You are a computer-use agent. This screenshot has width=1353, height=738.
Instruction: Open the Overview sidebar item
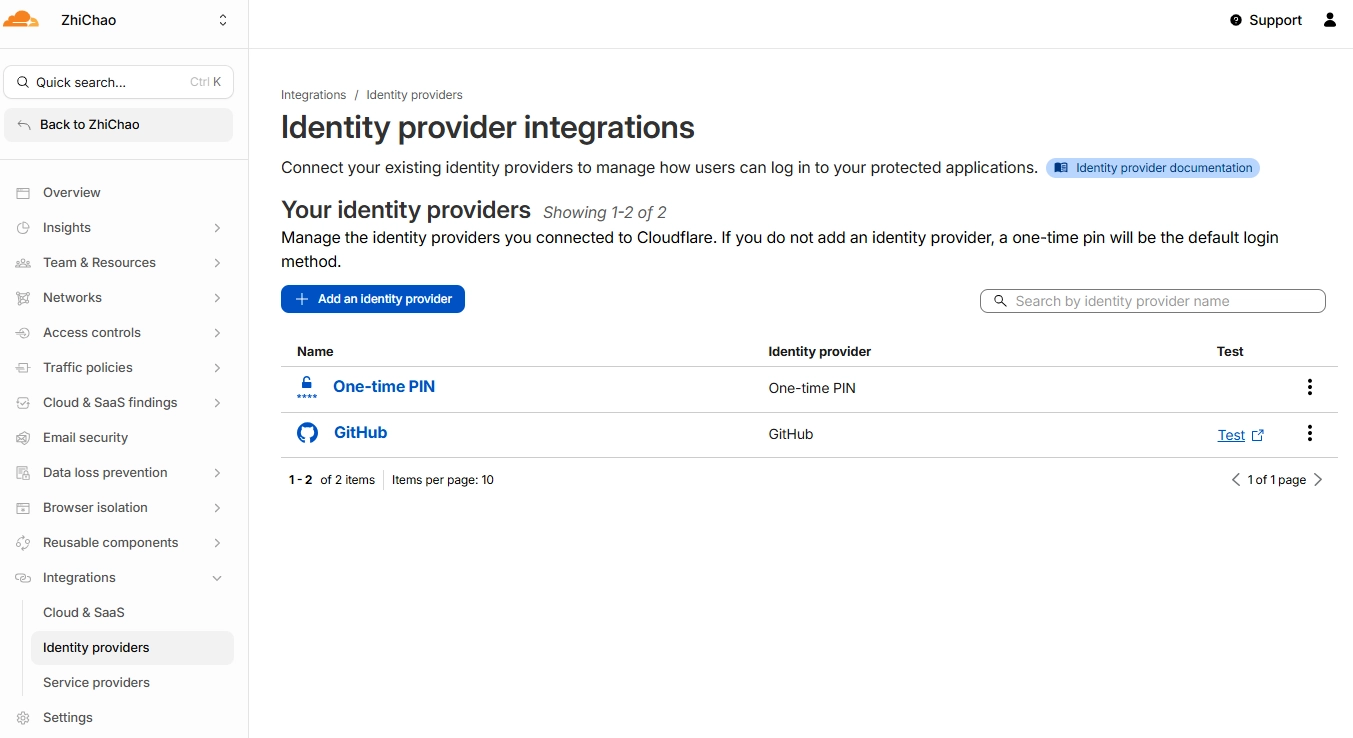(71, 193)
